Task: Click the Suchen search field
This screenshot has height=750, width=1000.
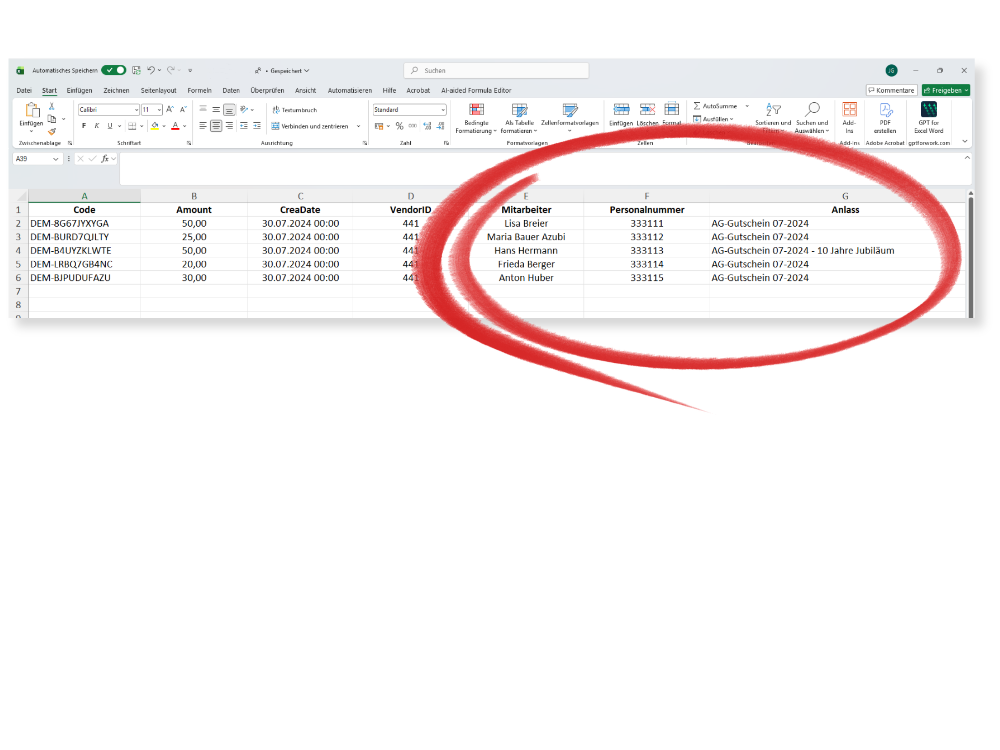Action: tap(497, 71)
